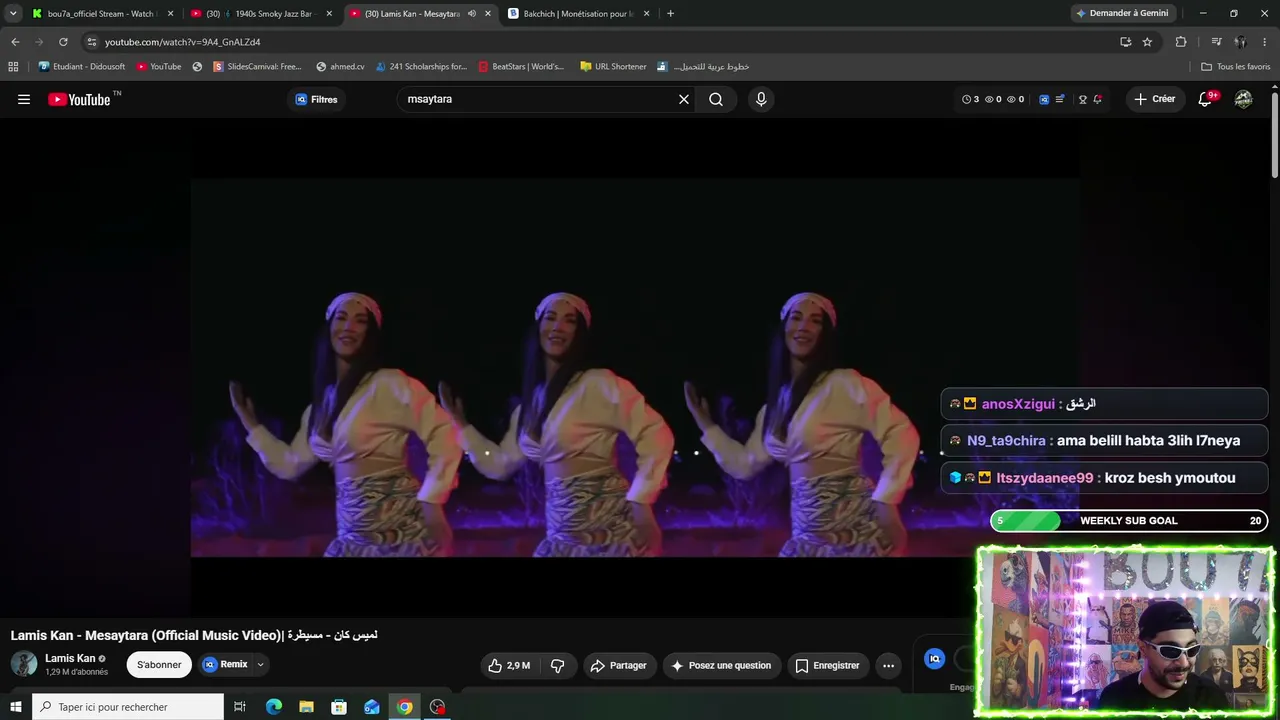
Task: Open Chrome media controls icon
Action: point(1216,42)
